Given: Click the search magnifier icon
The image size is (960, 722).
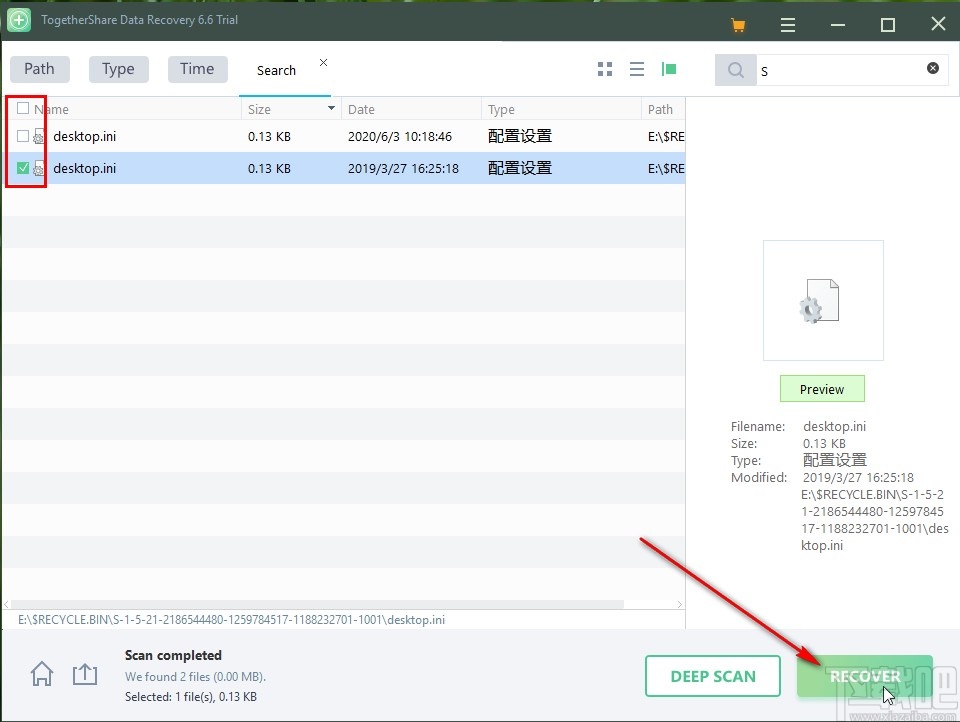Looking at the screenshot, I should click(735, 70).
